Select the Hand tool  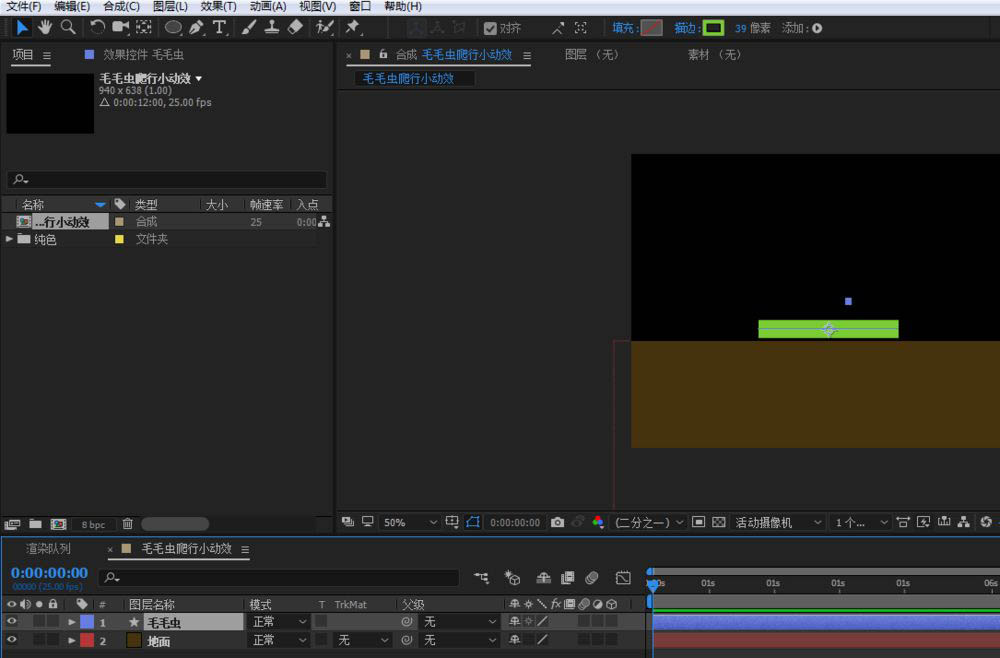[45, 27]
